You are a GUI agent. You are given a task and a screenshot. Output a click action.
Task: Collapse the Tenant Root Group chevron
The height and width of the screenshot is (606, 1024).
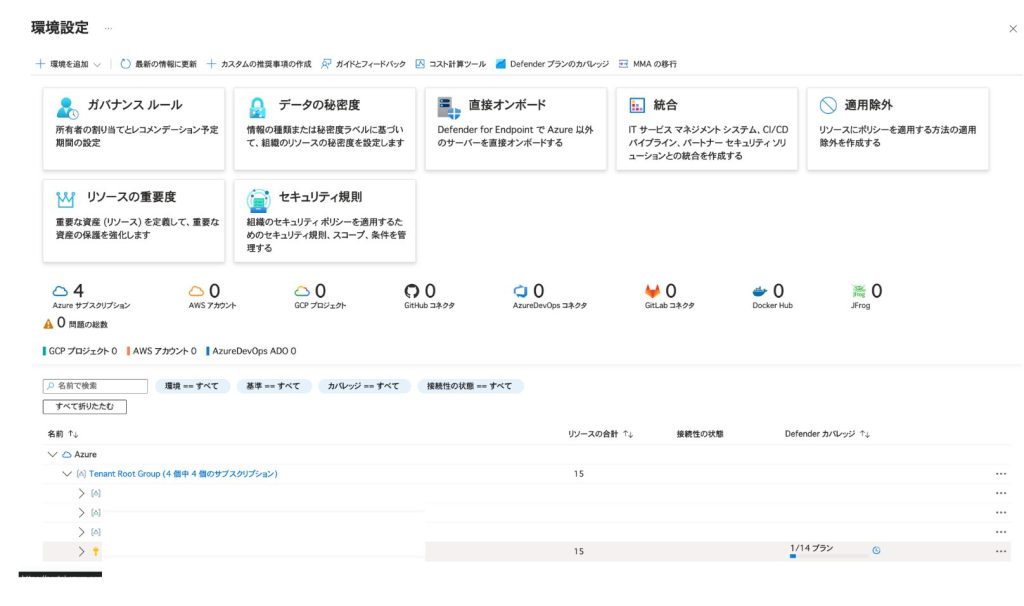pos(67,474)
